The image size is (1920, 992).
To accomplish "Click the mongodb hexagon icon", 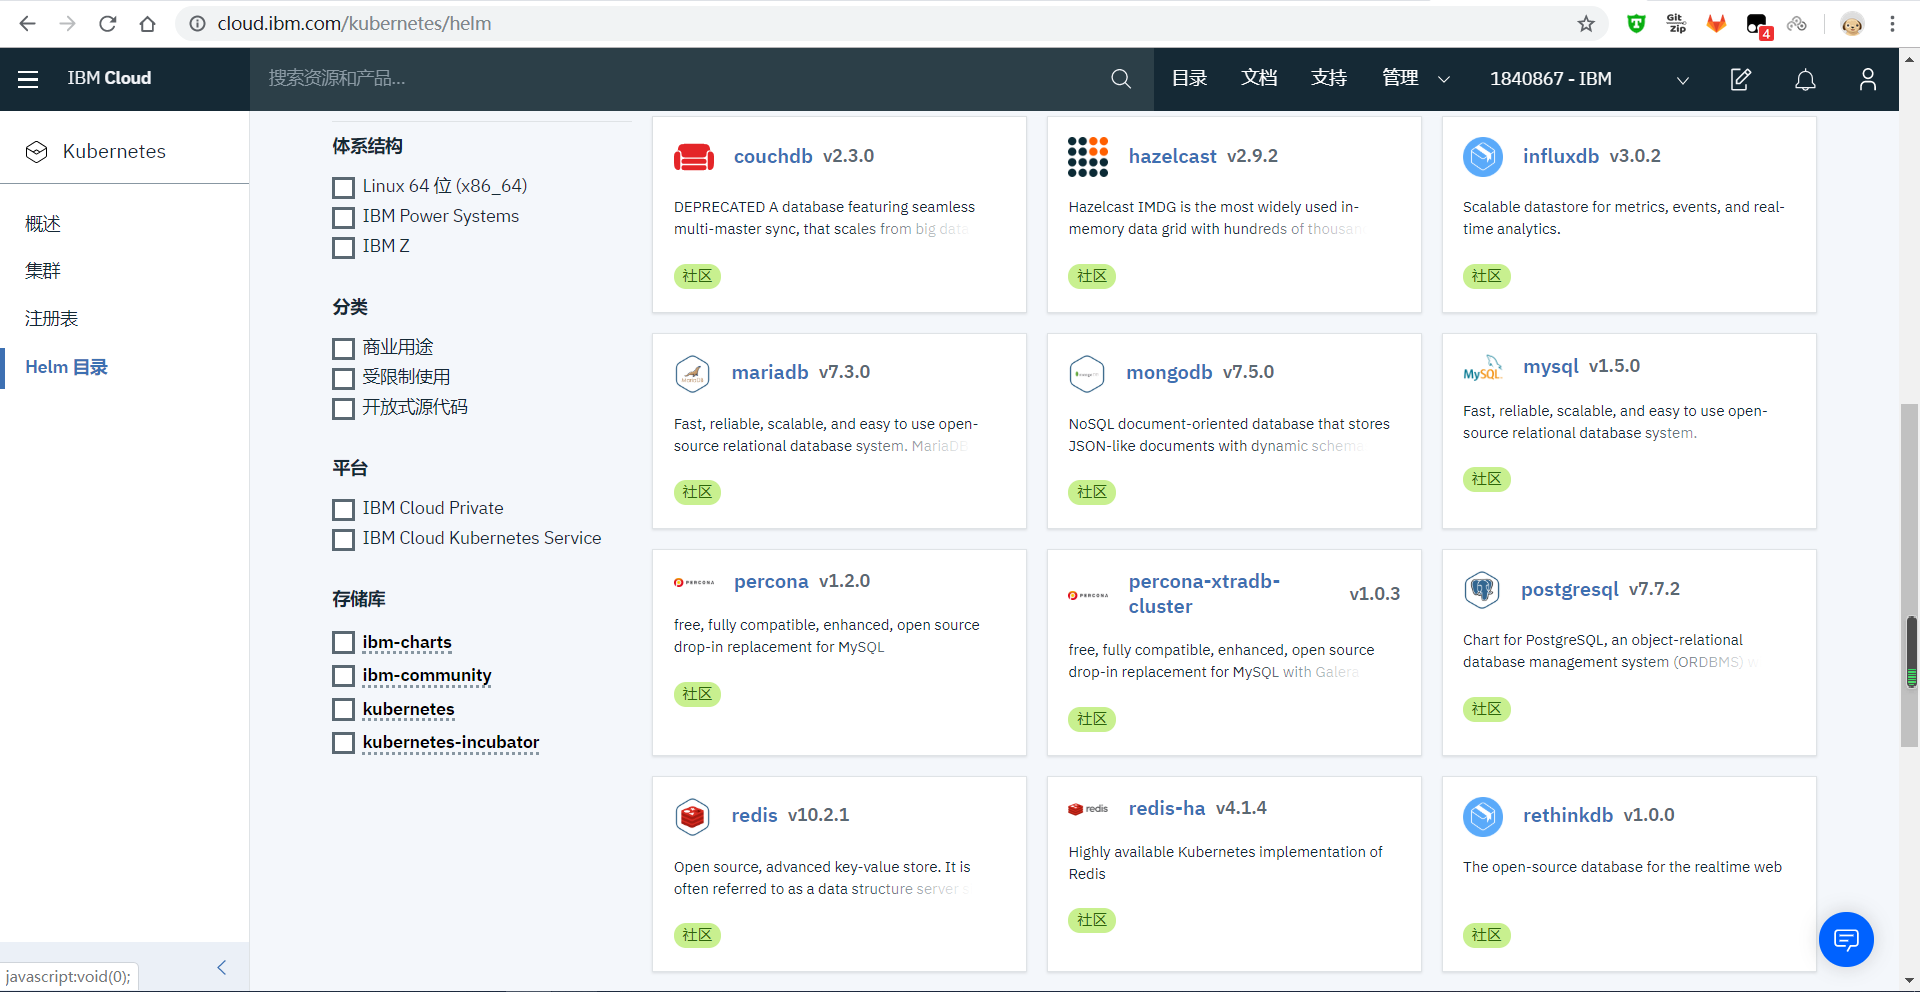I will point(1087,374).
